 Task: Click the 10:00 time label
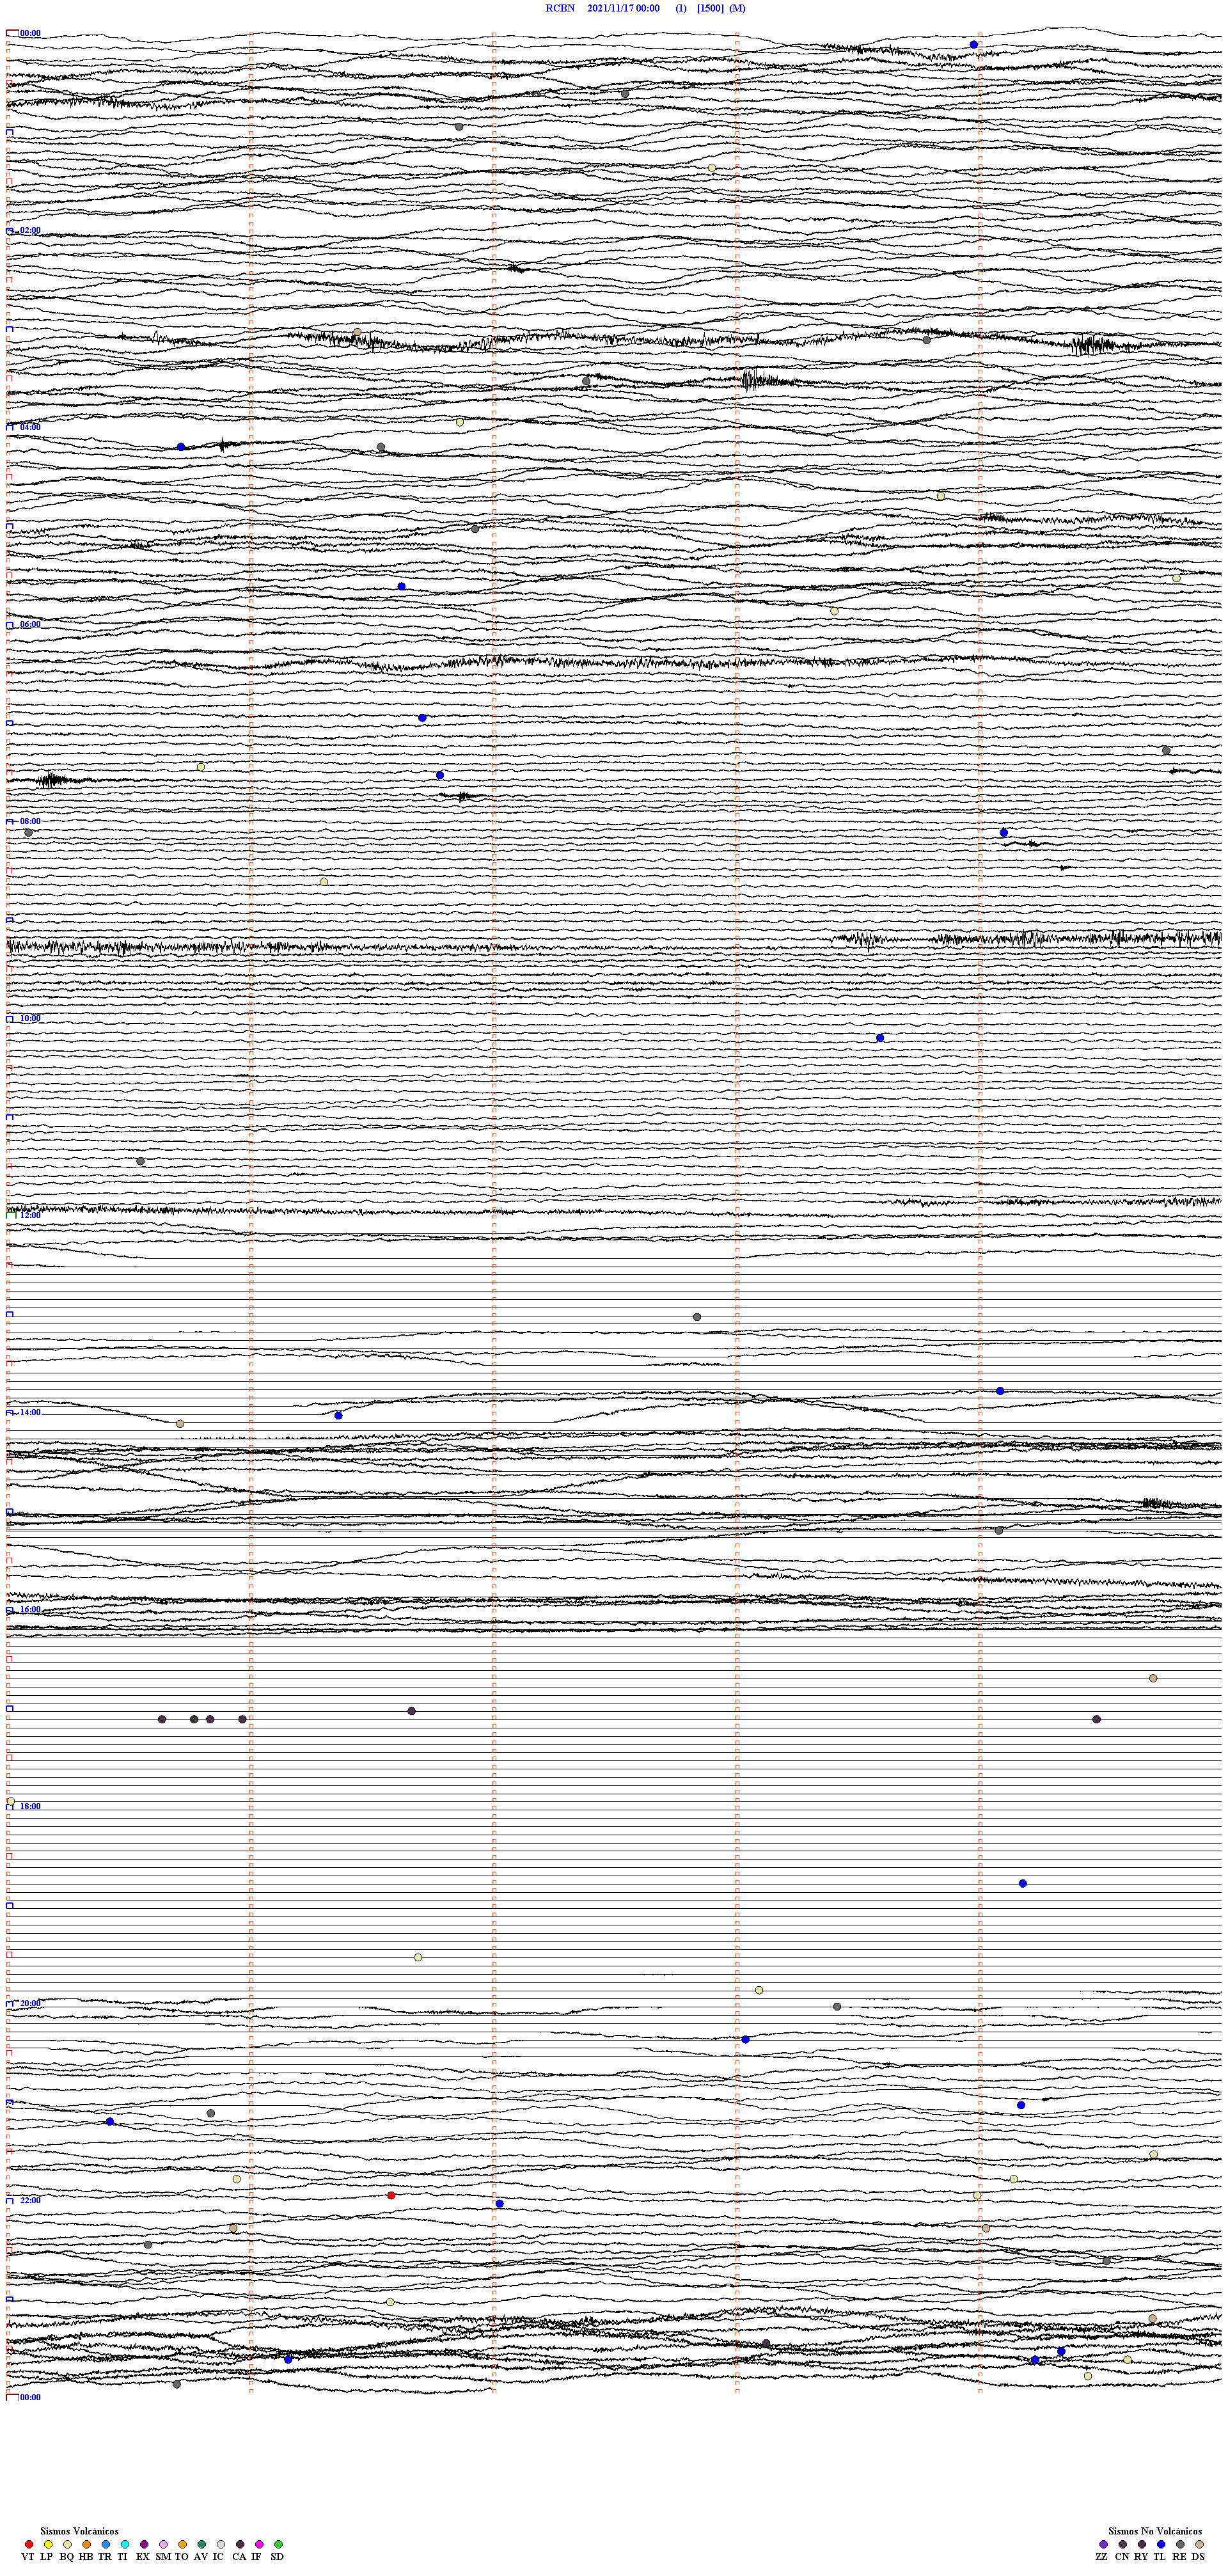pyautogui.click(x=30, y=1018)
